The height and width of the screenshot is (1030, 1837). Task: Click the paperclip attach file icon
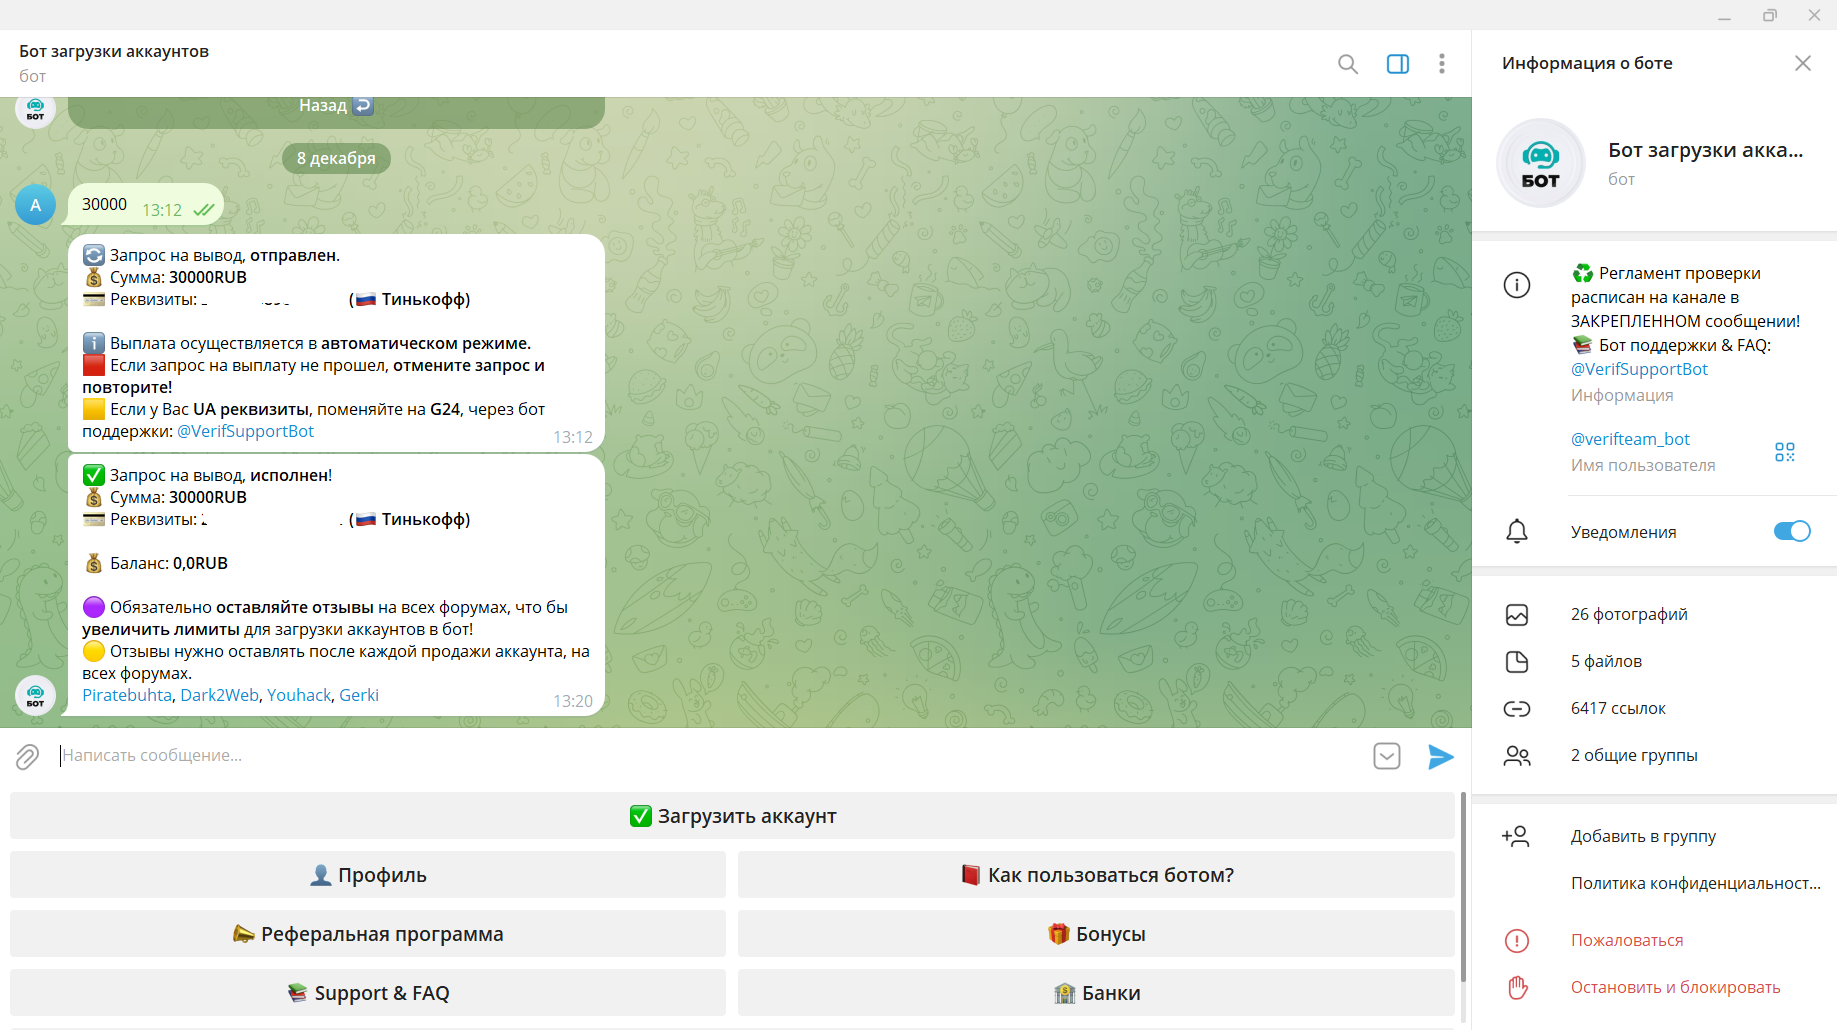pos(27,757)
